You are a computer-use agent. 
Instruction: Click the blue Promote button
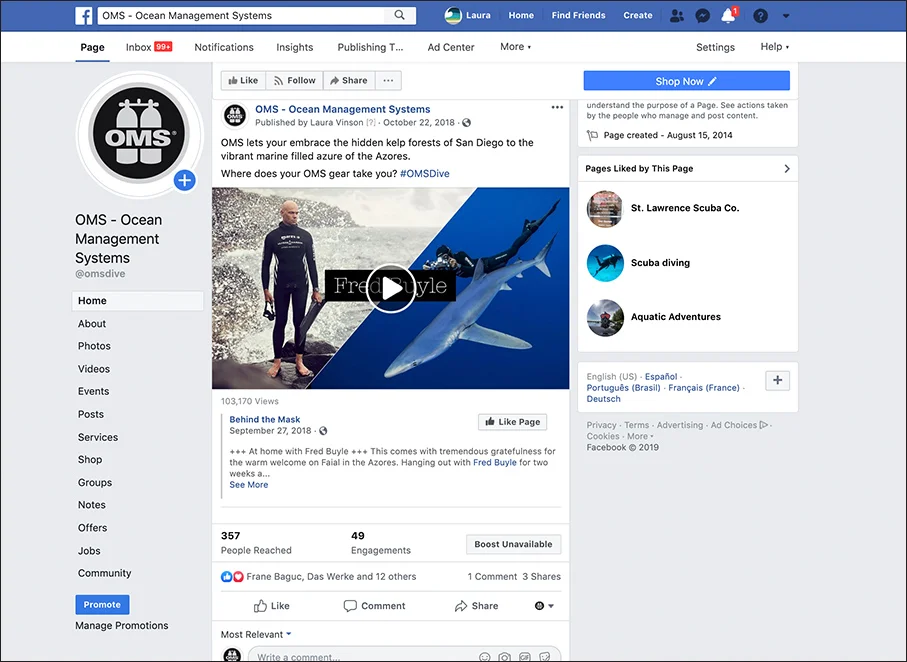pyautogui.click(x=102, y=605)
